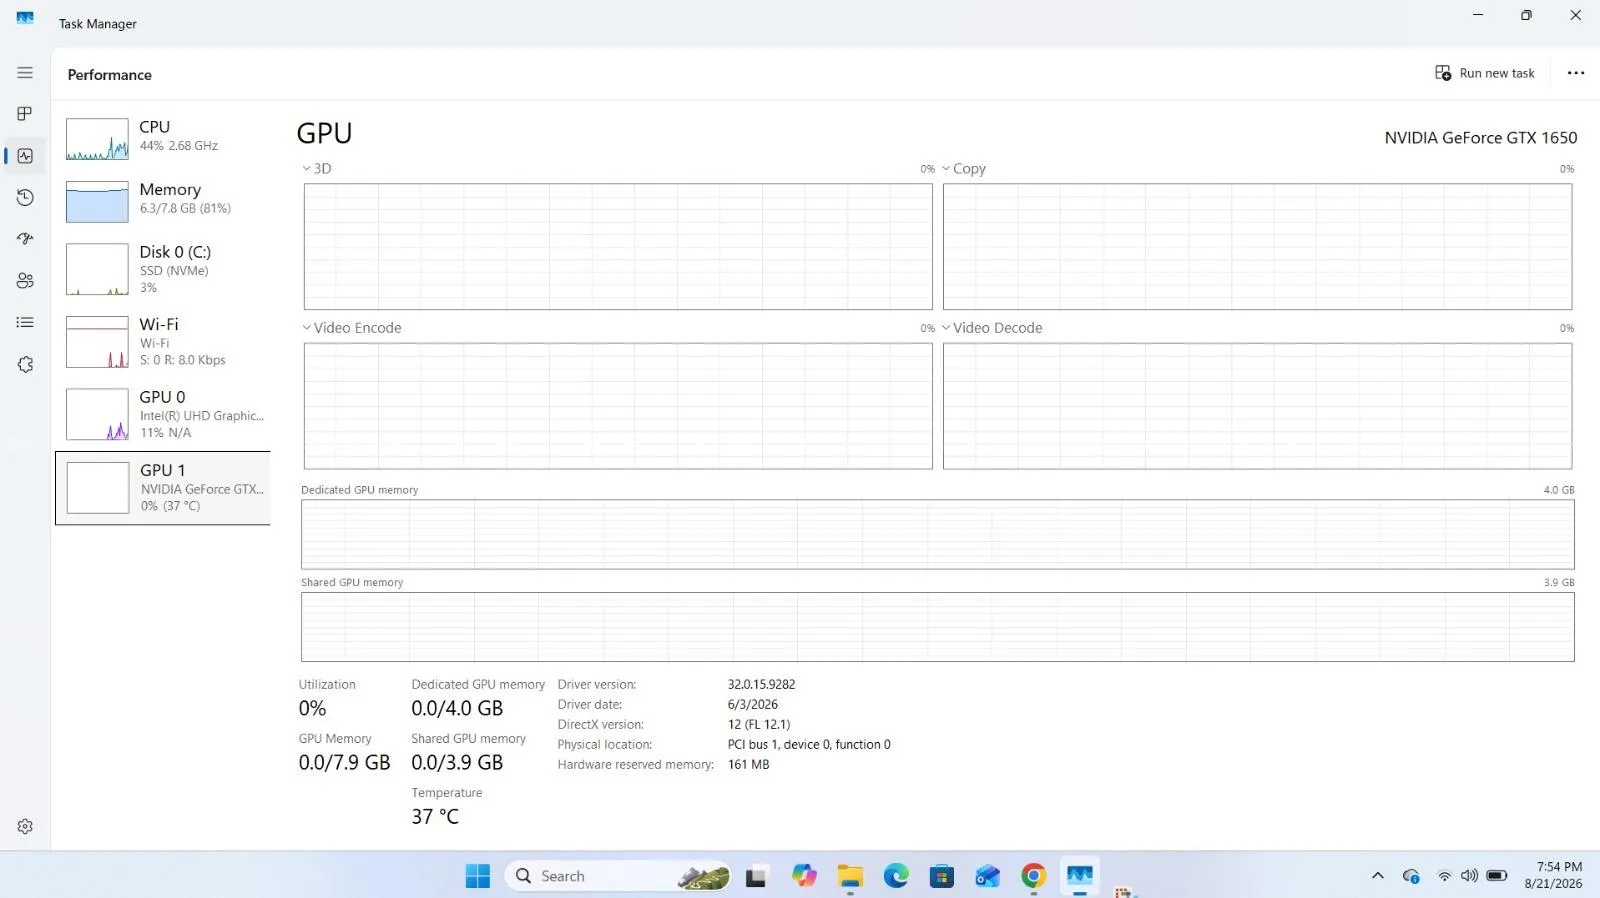Open the App history page icon
The width and height of the screenshot is (1600, 898).
pyautogui.click(x=25, y=198)
